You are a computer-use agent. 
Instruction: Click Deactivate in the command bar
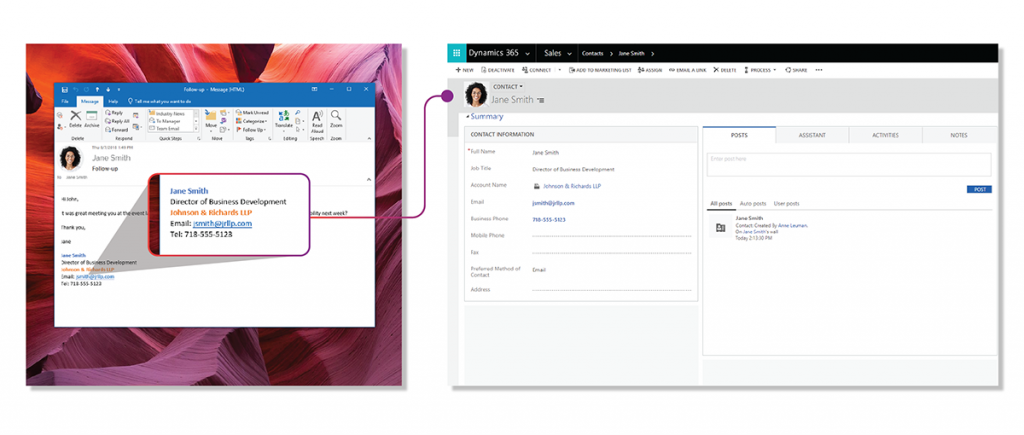pyautogui.click(x=498, y=70)
